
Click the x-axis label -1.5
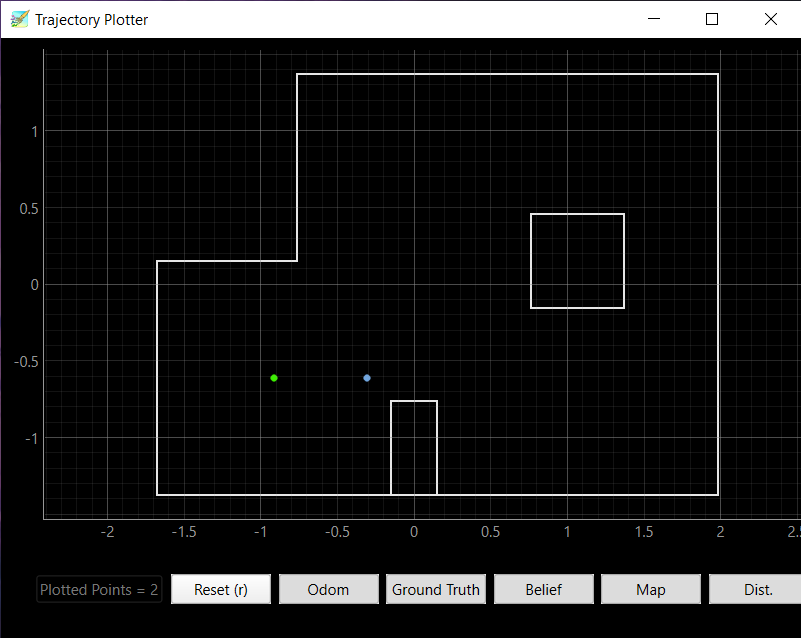click(x=184, y=532)
